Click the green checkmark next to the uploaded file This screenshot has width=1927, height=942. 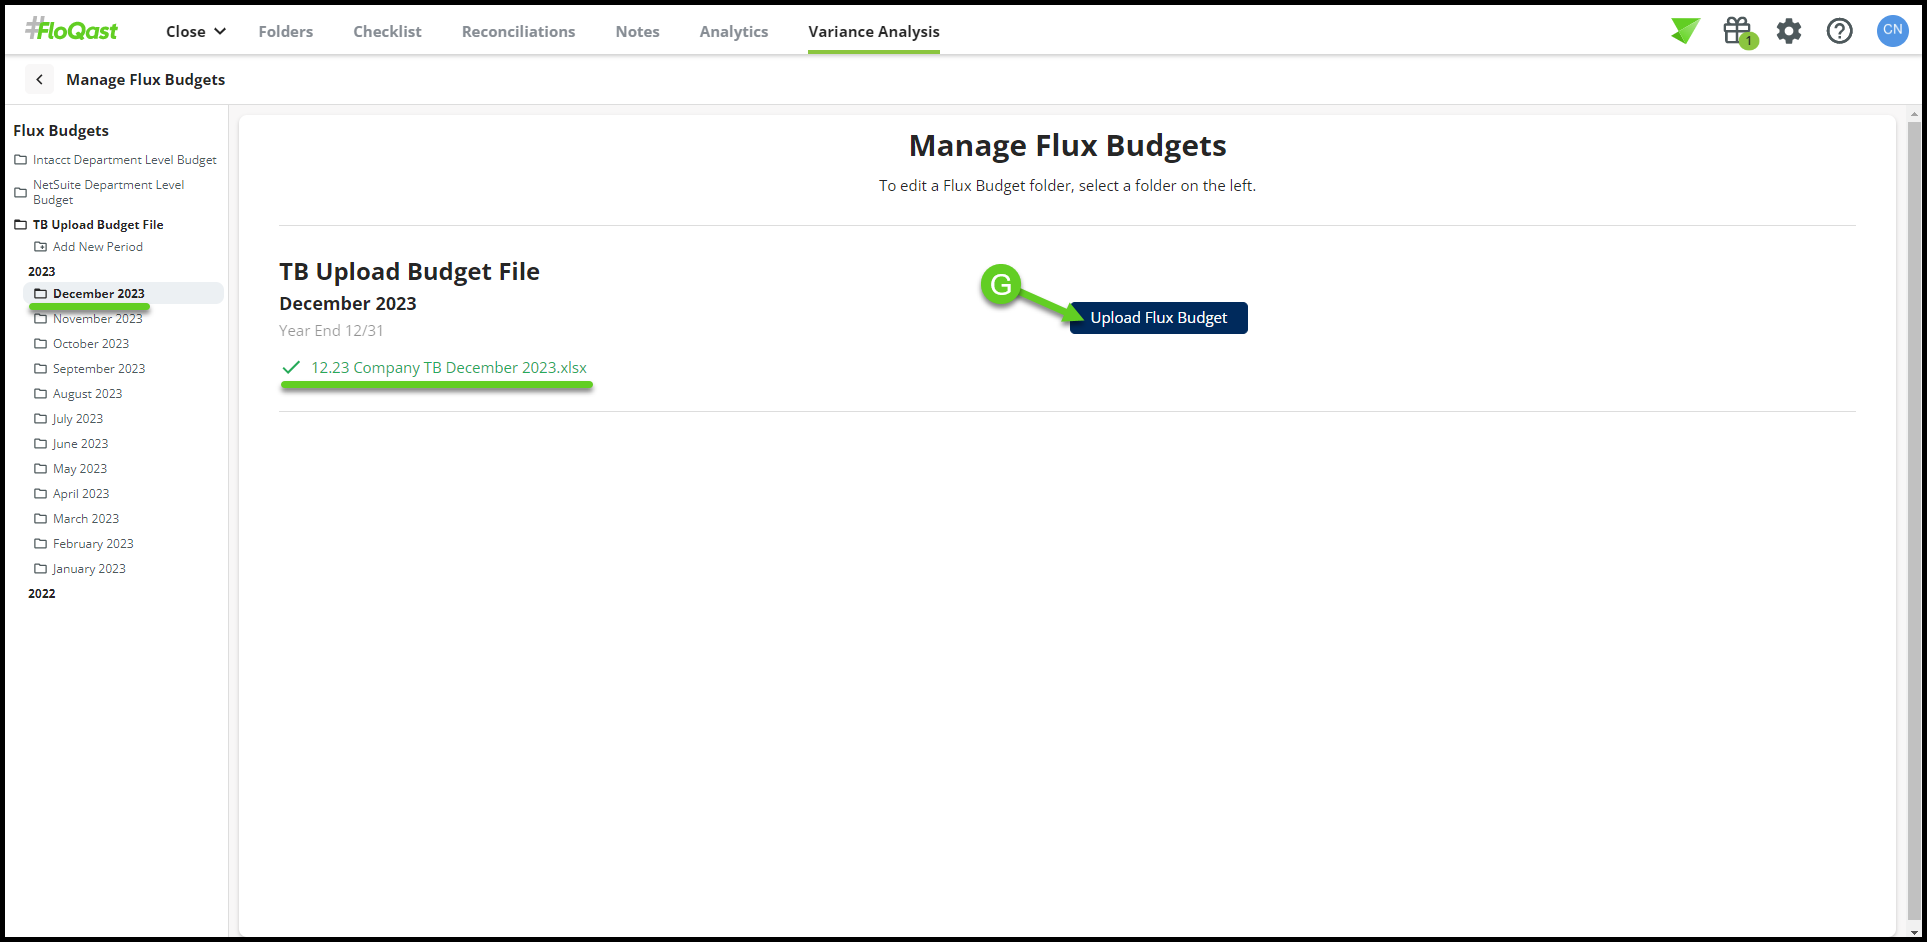tap(291, 368)
